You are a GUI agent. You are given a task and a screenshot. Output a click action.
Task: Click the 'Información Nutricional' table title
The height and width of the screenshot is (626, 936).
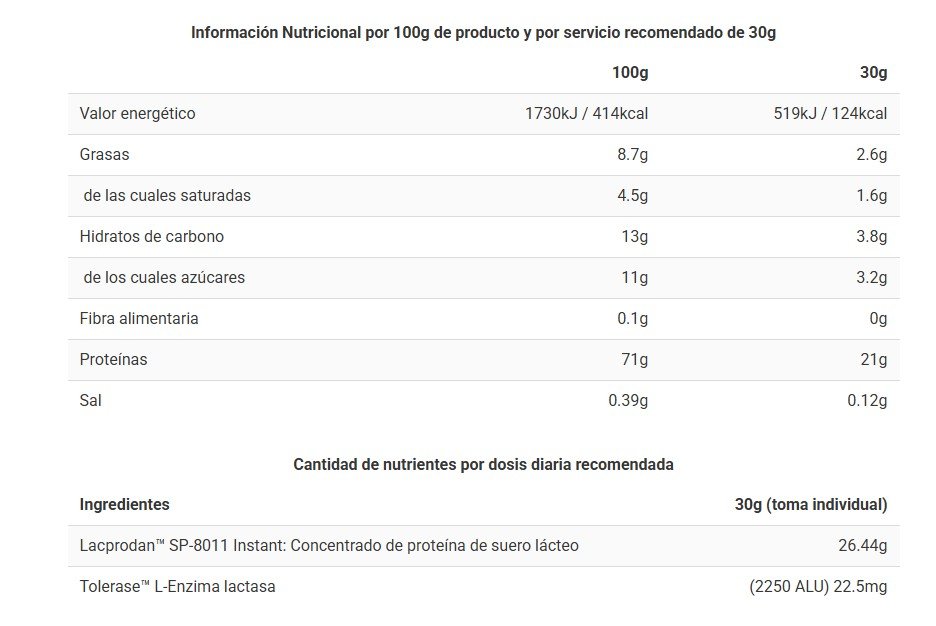coord(483,32)
